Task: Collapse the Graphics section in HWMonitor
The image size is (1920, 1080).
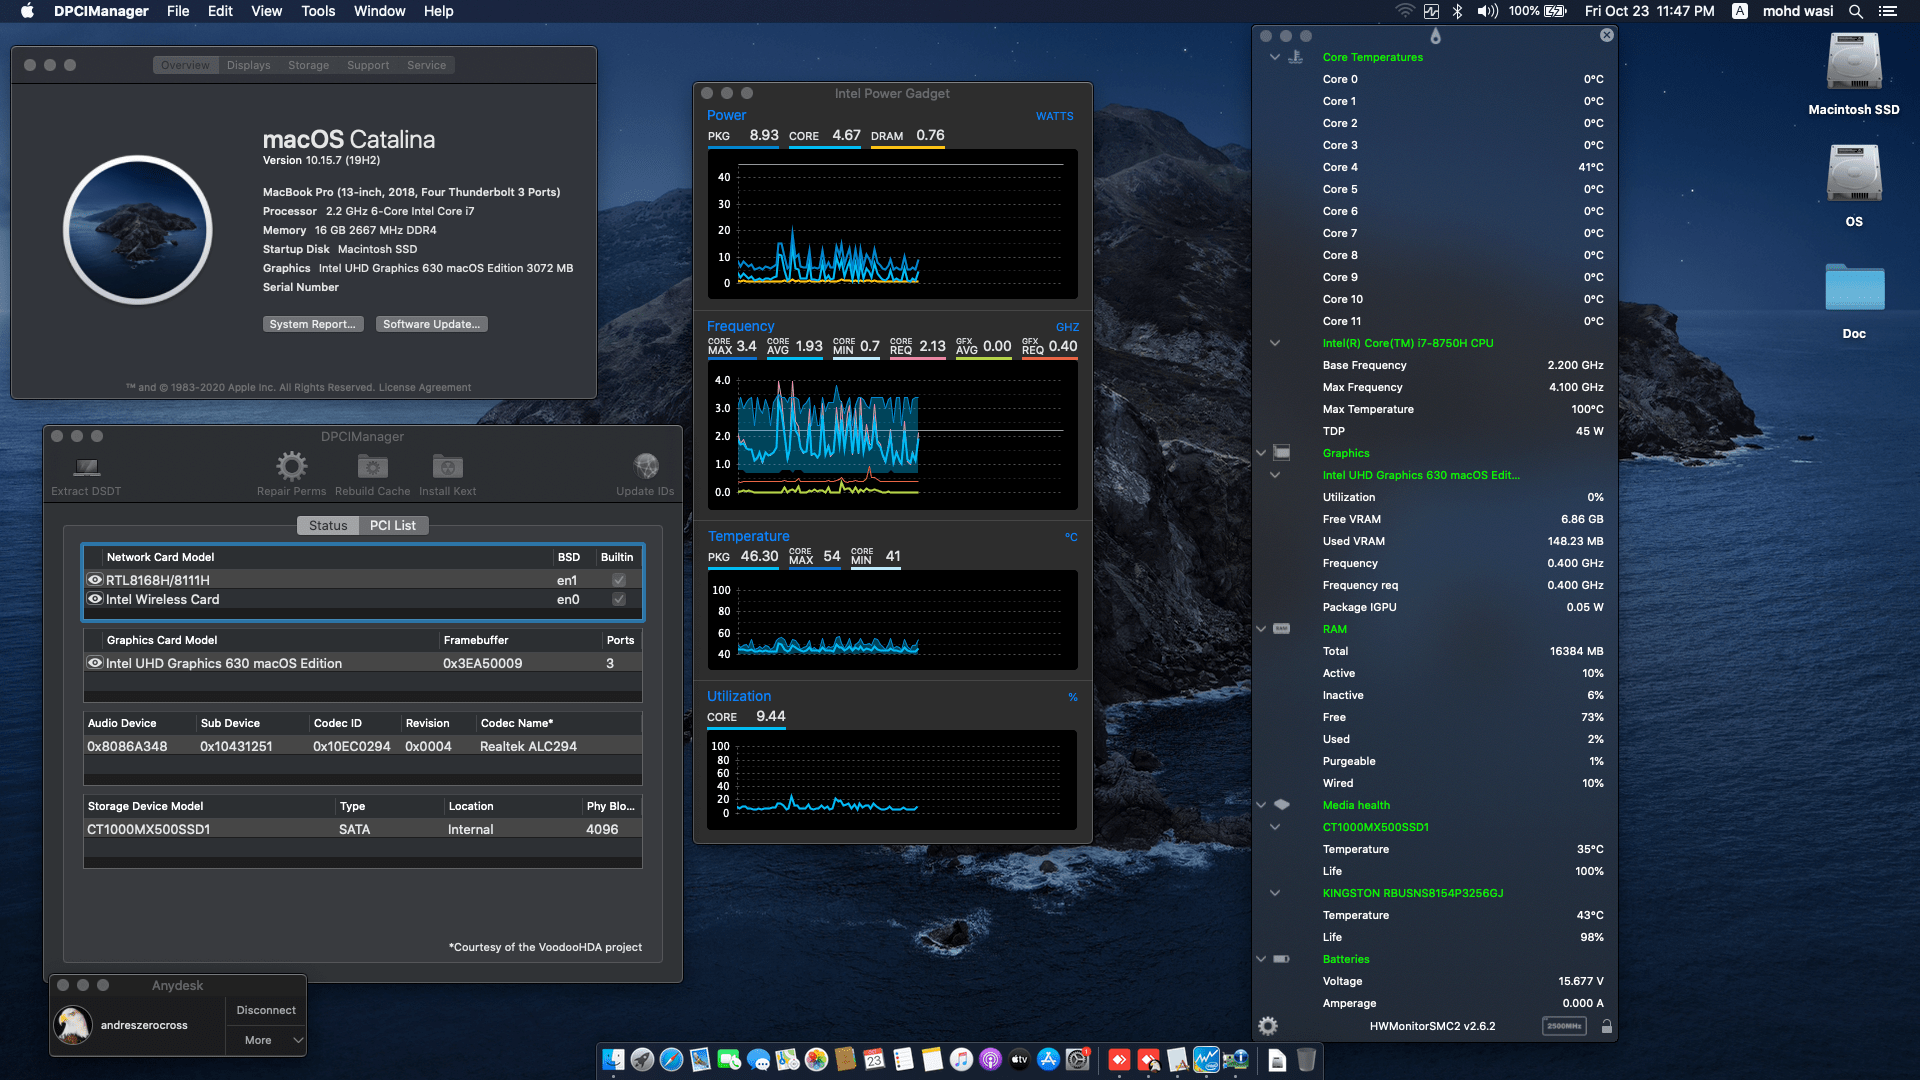Action: click(1260, 453)
